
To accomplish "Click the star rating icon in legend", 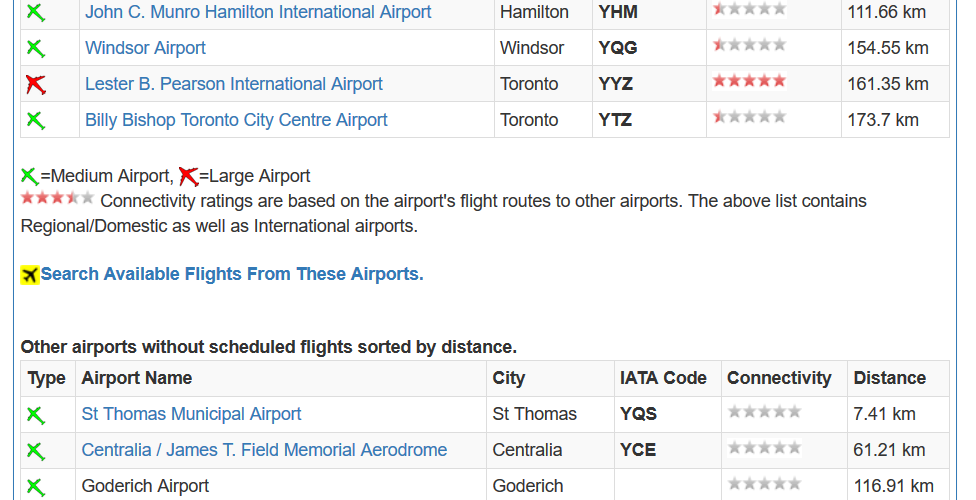I will [x=57, y=198].
